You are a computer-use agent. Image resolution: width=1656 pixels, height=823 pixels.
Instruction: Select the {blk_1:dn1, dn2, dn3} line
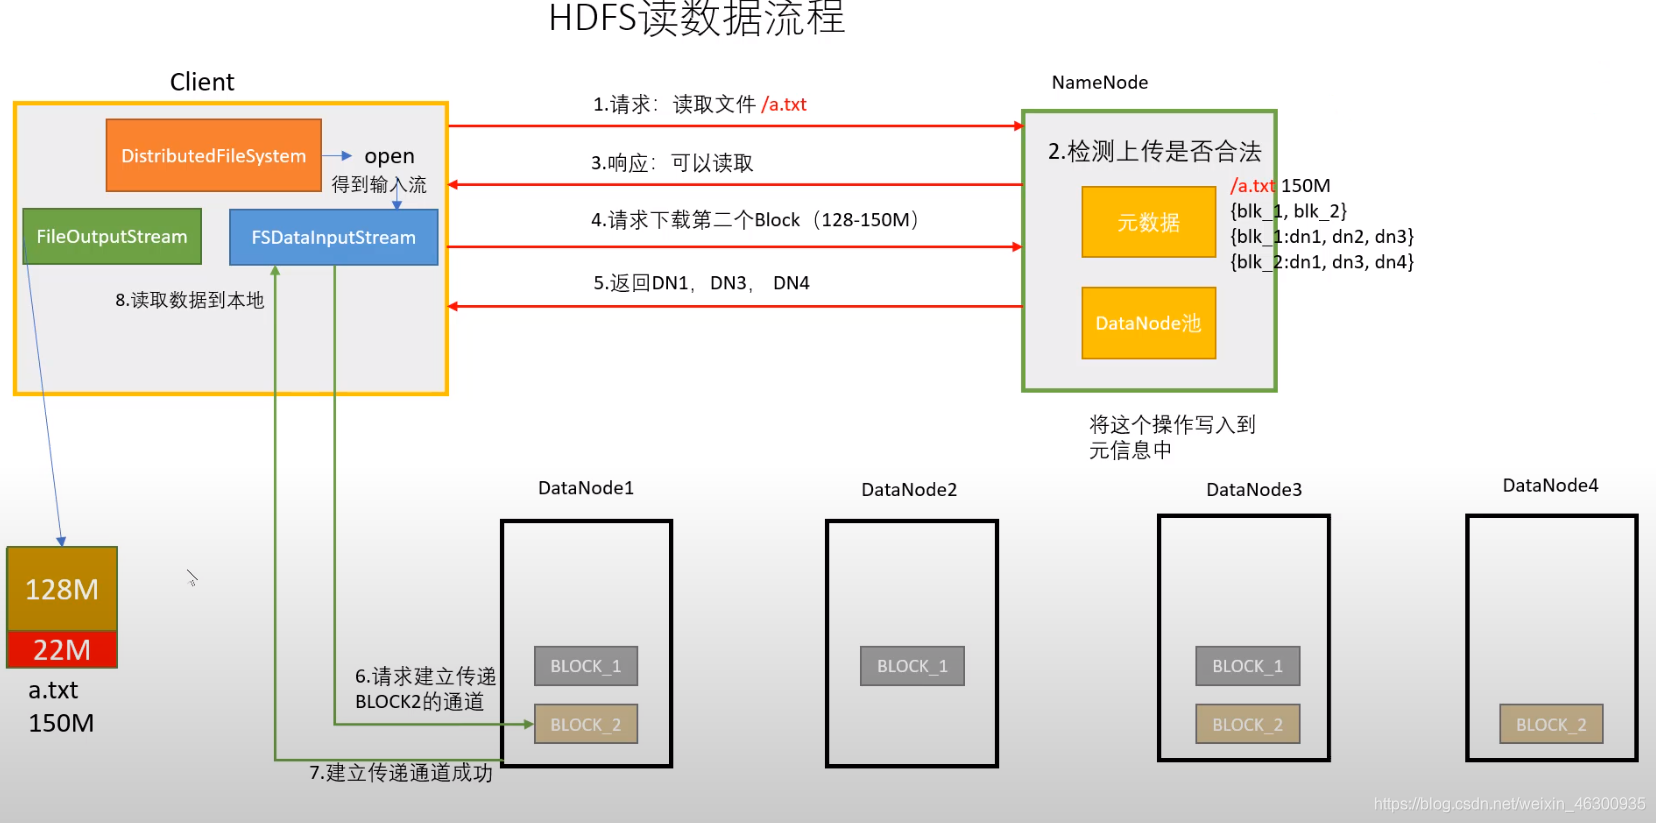pyautogui.click(x=1322, y=236)
